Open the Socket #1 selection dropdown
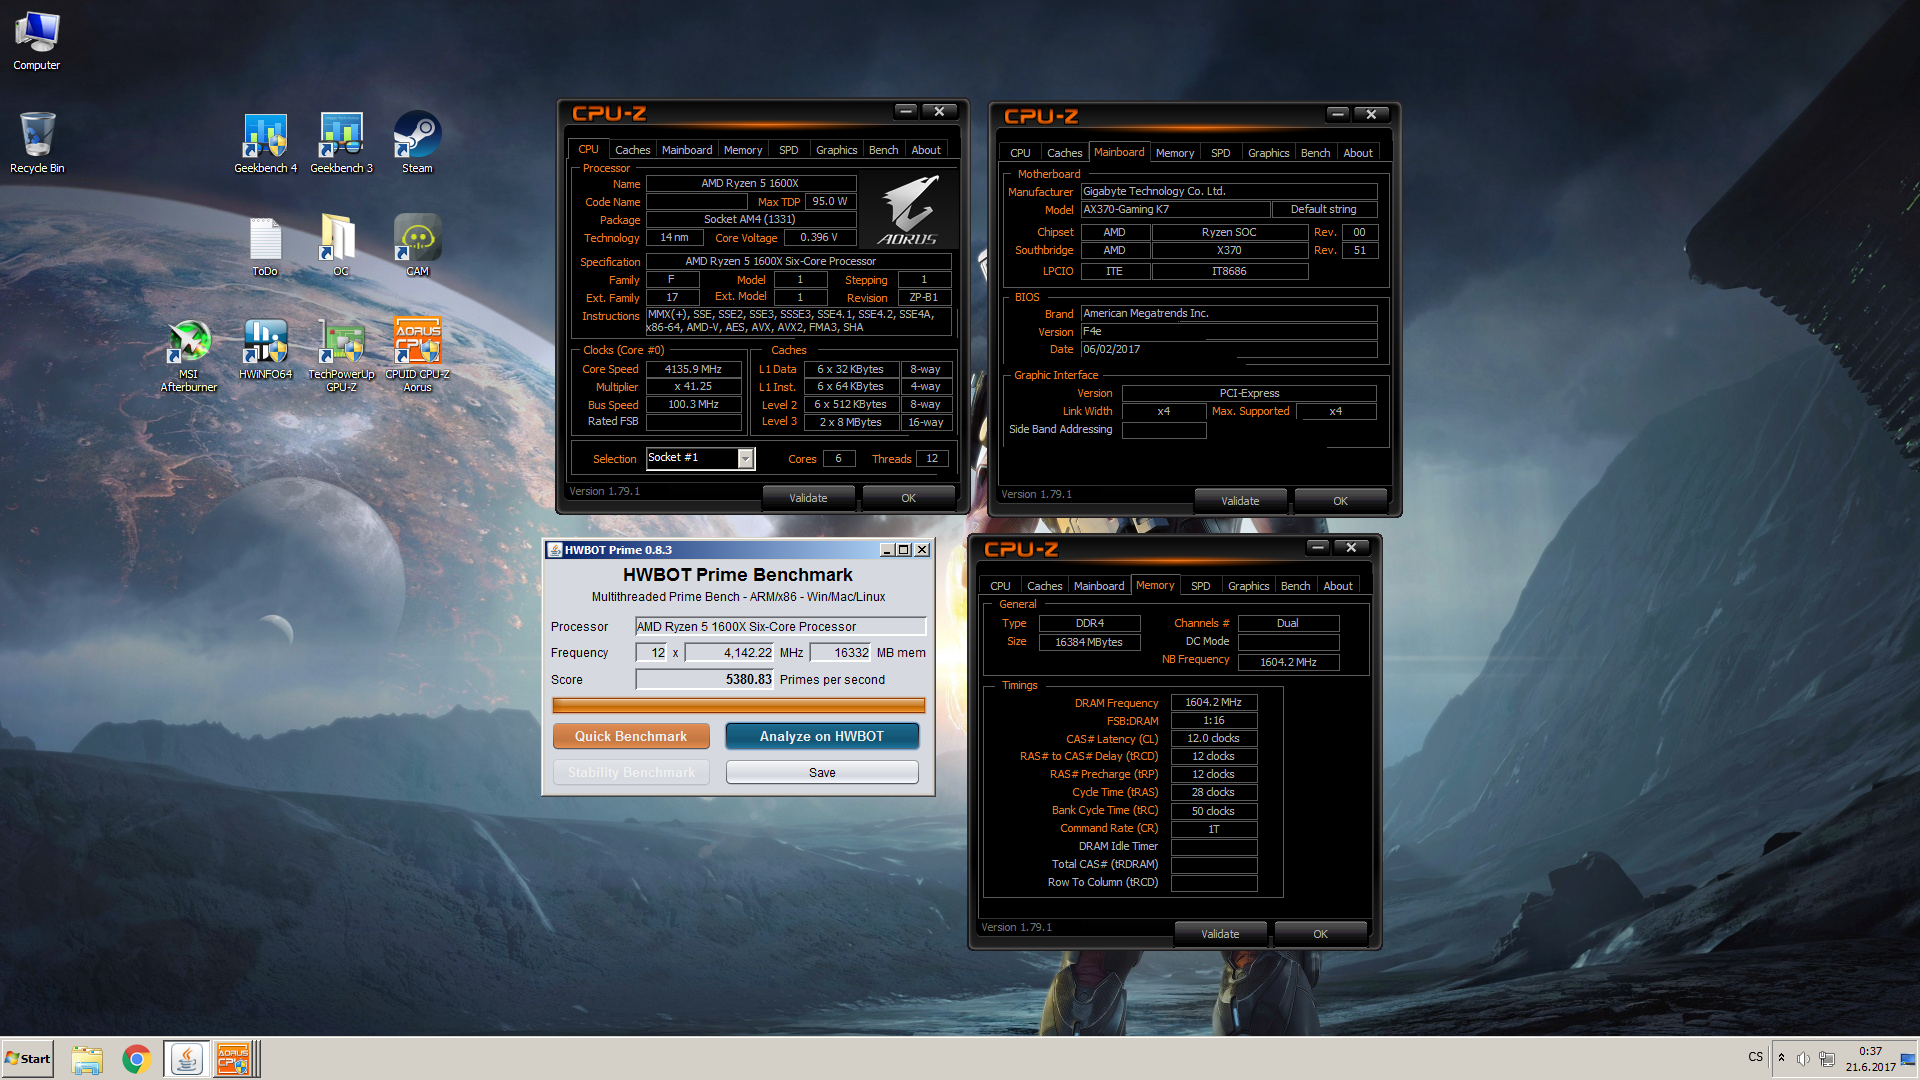1920x1080 pixels. 700,458
